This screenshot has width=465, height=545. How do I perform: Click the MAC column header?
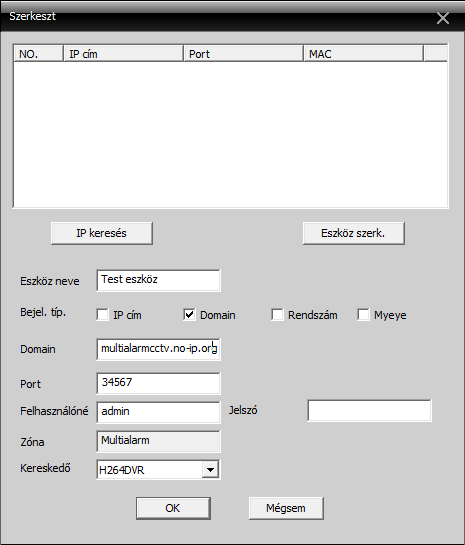pyautogui.click(x=364, y=54)
